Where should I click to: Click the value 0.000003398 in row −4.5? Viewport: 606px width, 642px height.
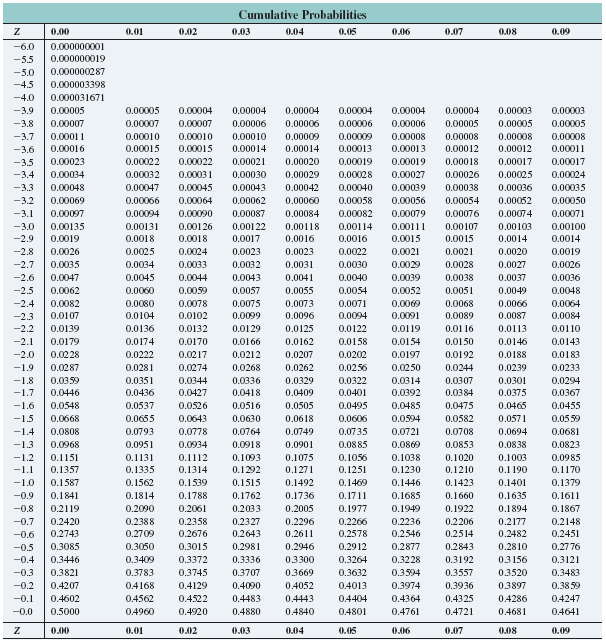point(78,85)
